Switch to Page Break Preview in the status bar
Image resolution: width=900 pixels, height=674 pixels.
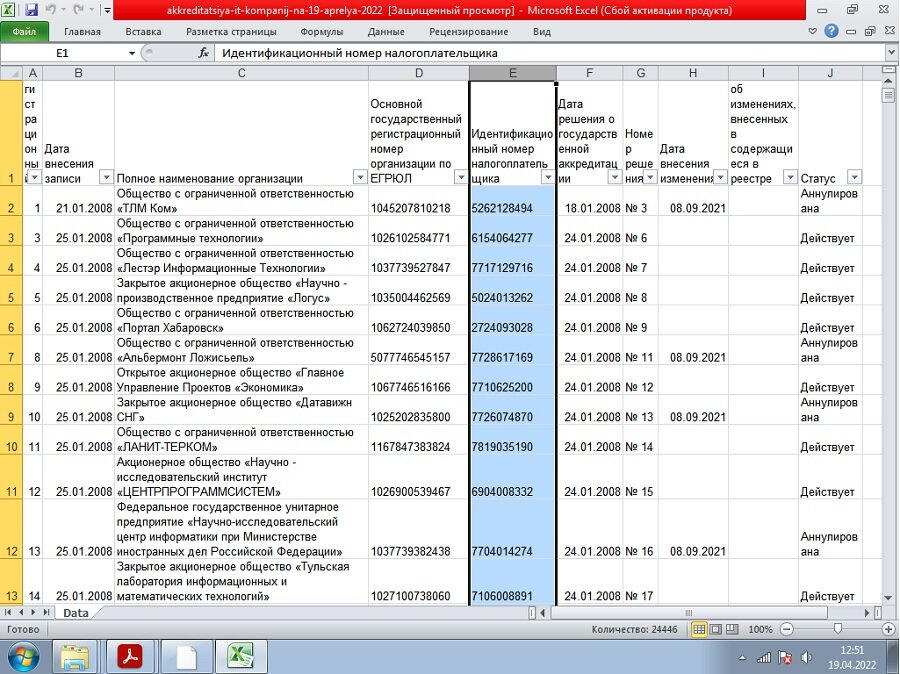(732, 630)
